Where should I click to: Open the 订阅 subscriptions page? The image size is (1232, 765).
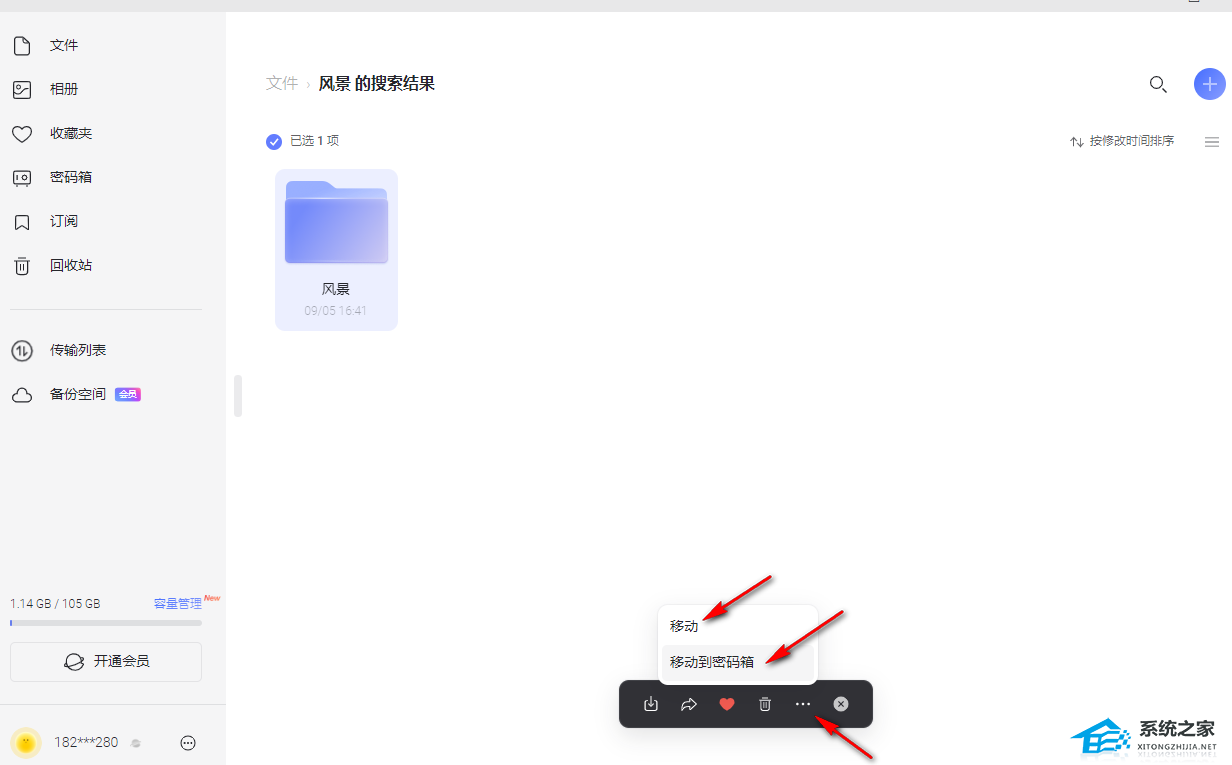(64, 221)
